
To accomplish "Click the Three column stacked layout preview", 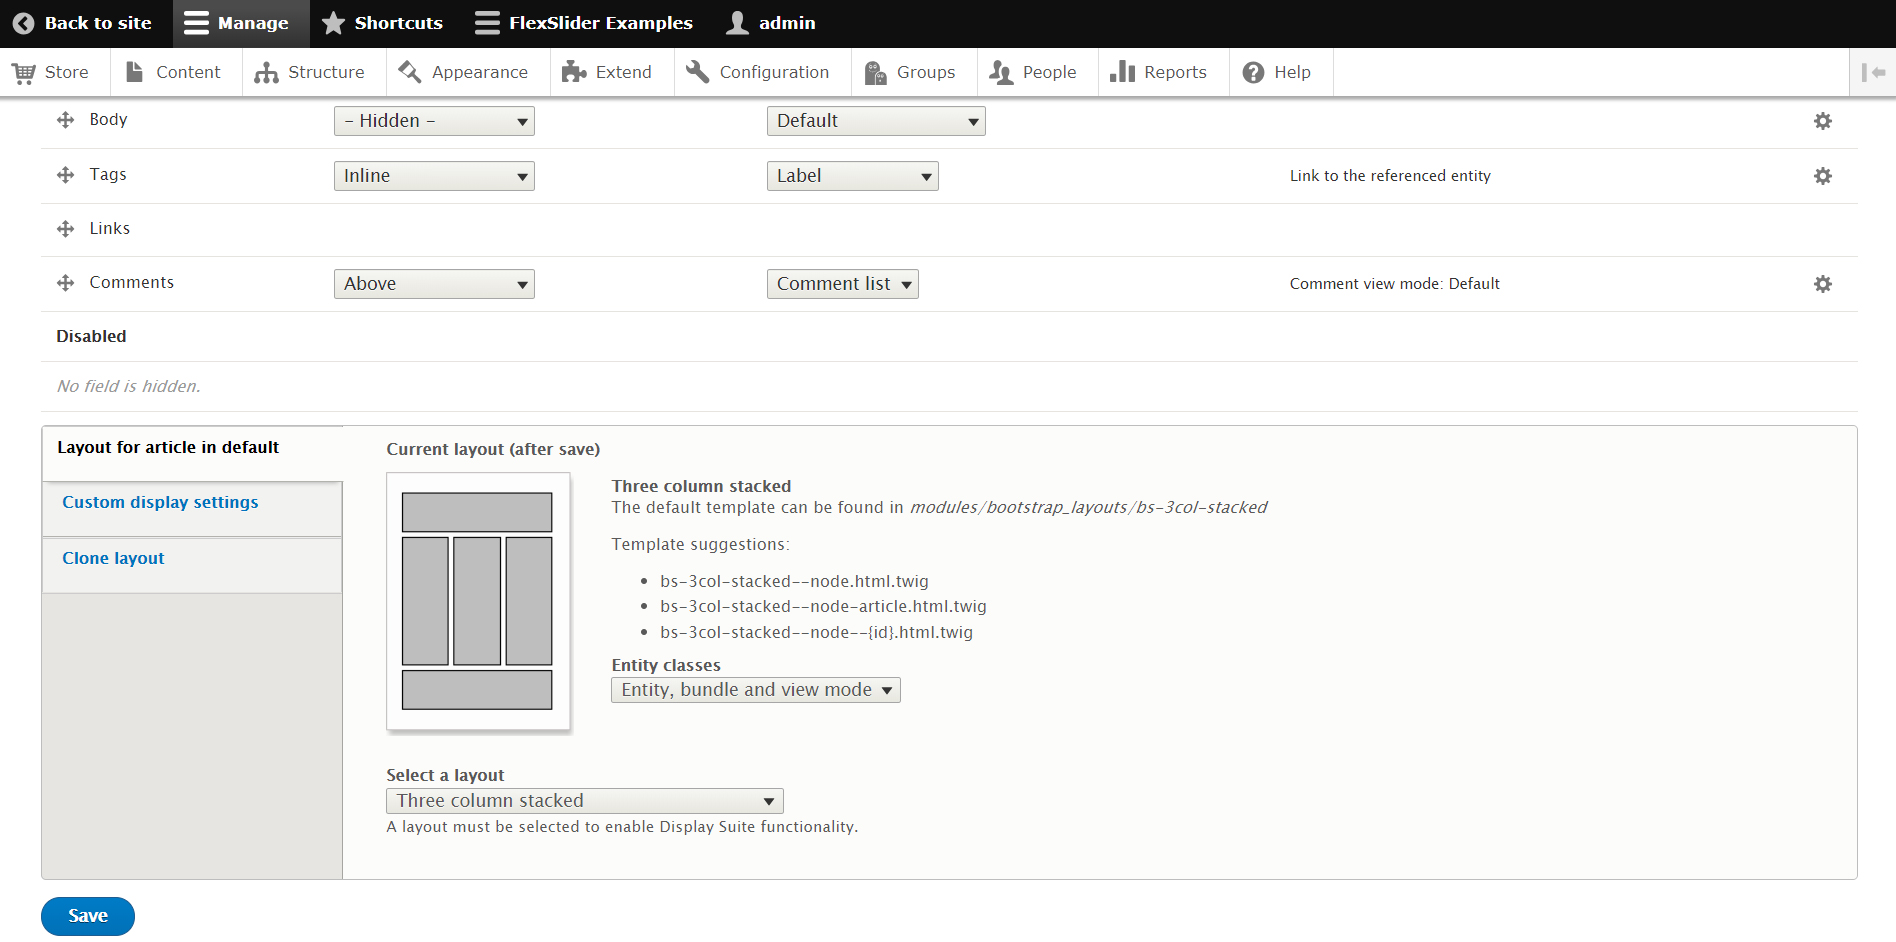I will (x=477, y=601).
